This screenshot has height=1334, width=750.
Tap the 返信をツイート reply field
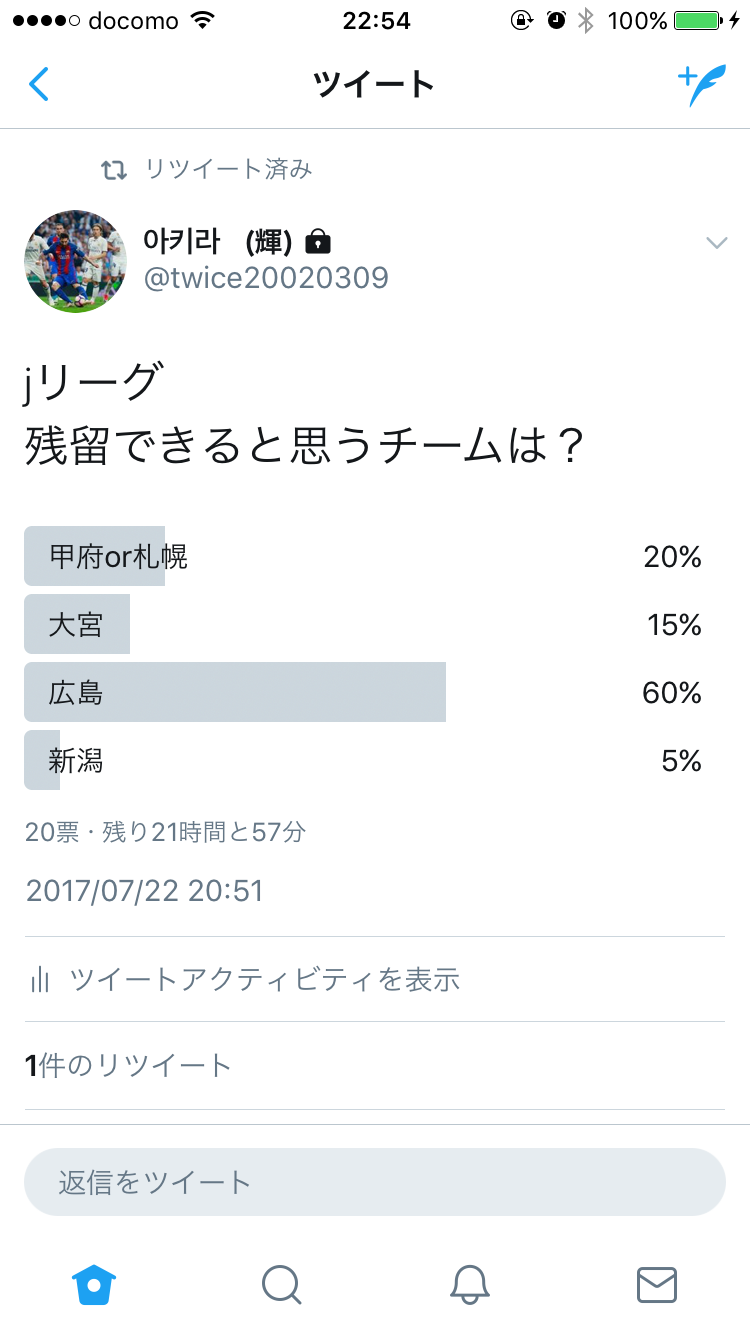[x=375, y=1182]
